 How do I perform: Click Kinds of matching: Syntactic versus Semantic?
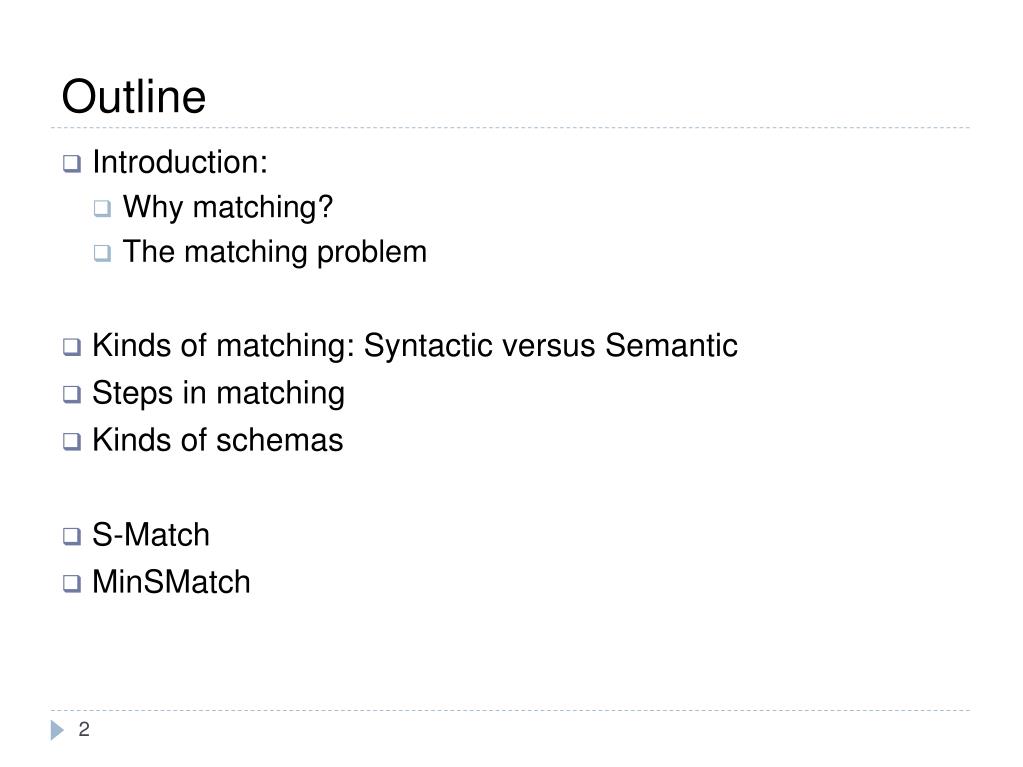[415, 346]
